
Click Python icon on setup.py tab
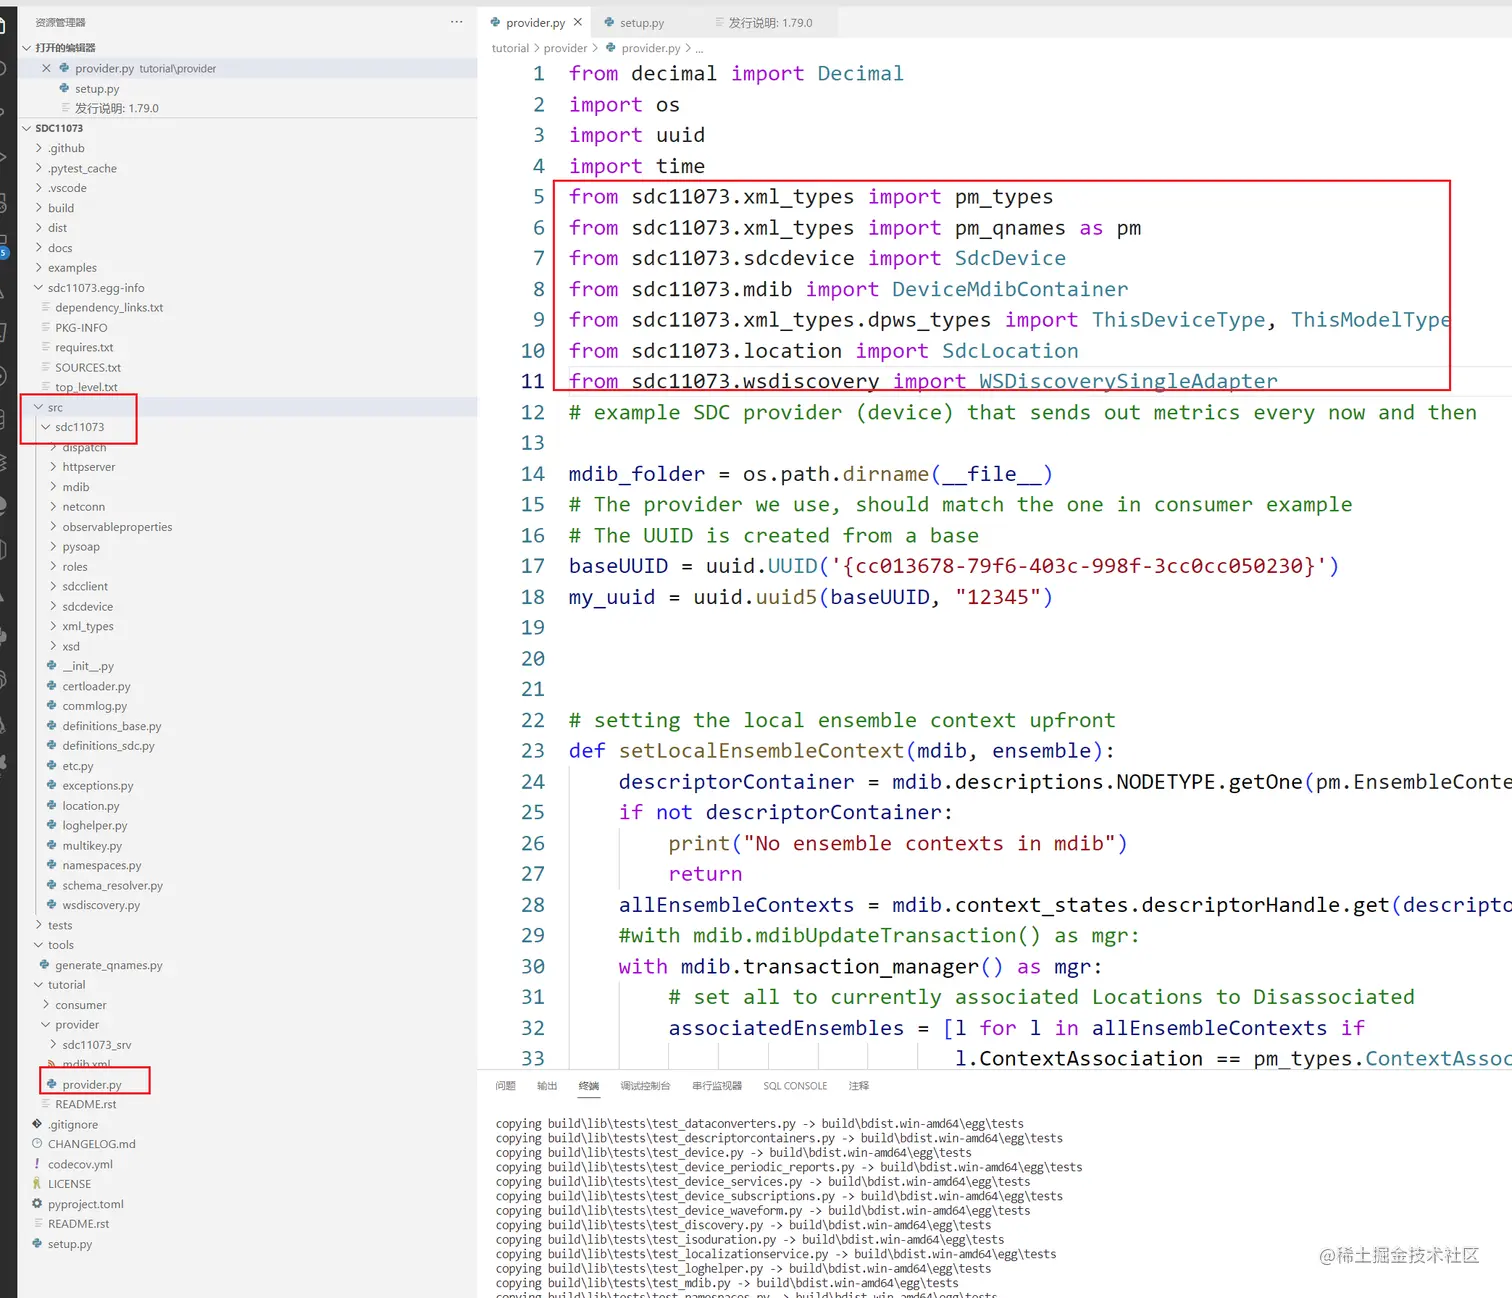pos(610,22)
